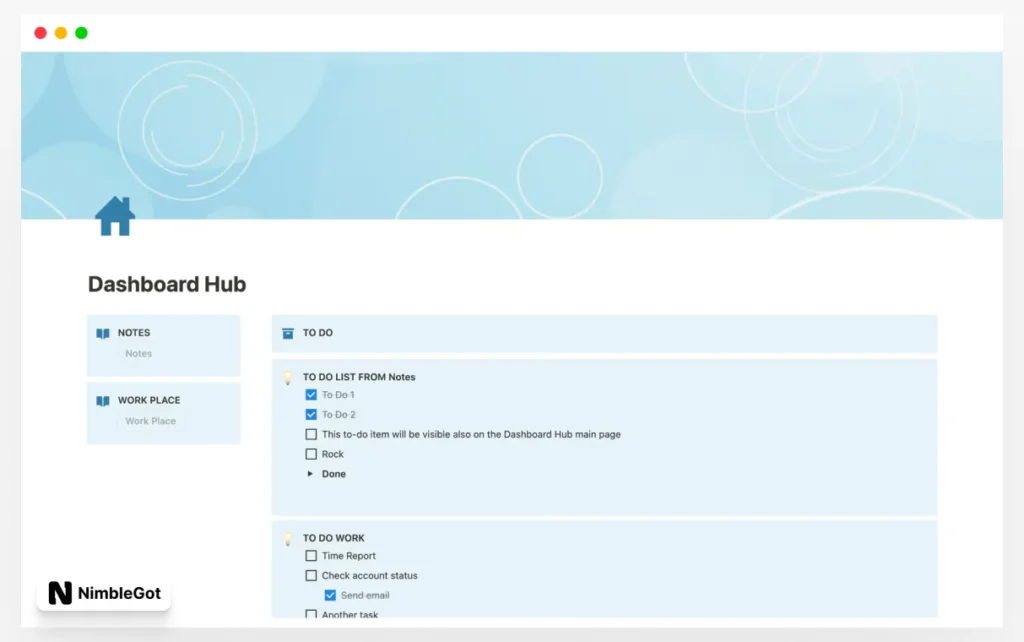Image resolution: width=1024 pixels, height=642 pixels.
Task: Click the blue circles cover image
Action: pos(512,135)
